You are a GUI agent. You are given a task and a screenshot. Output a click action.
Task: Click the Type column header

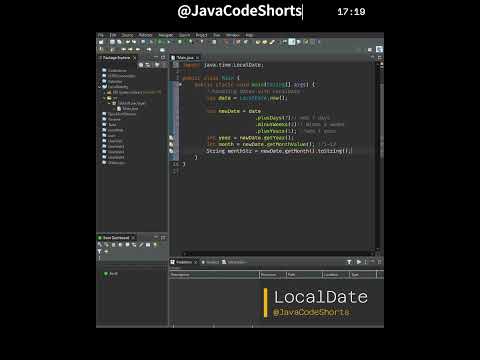click(x=363, y=275)
